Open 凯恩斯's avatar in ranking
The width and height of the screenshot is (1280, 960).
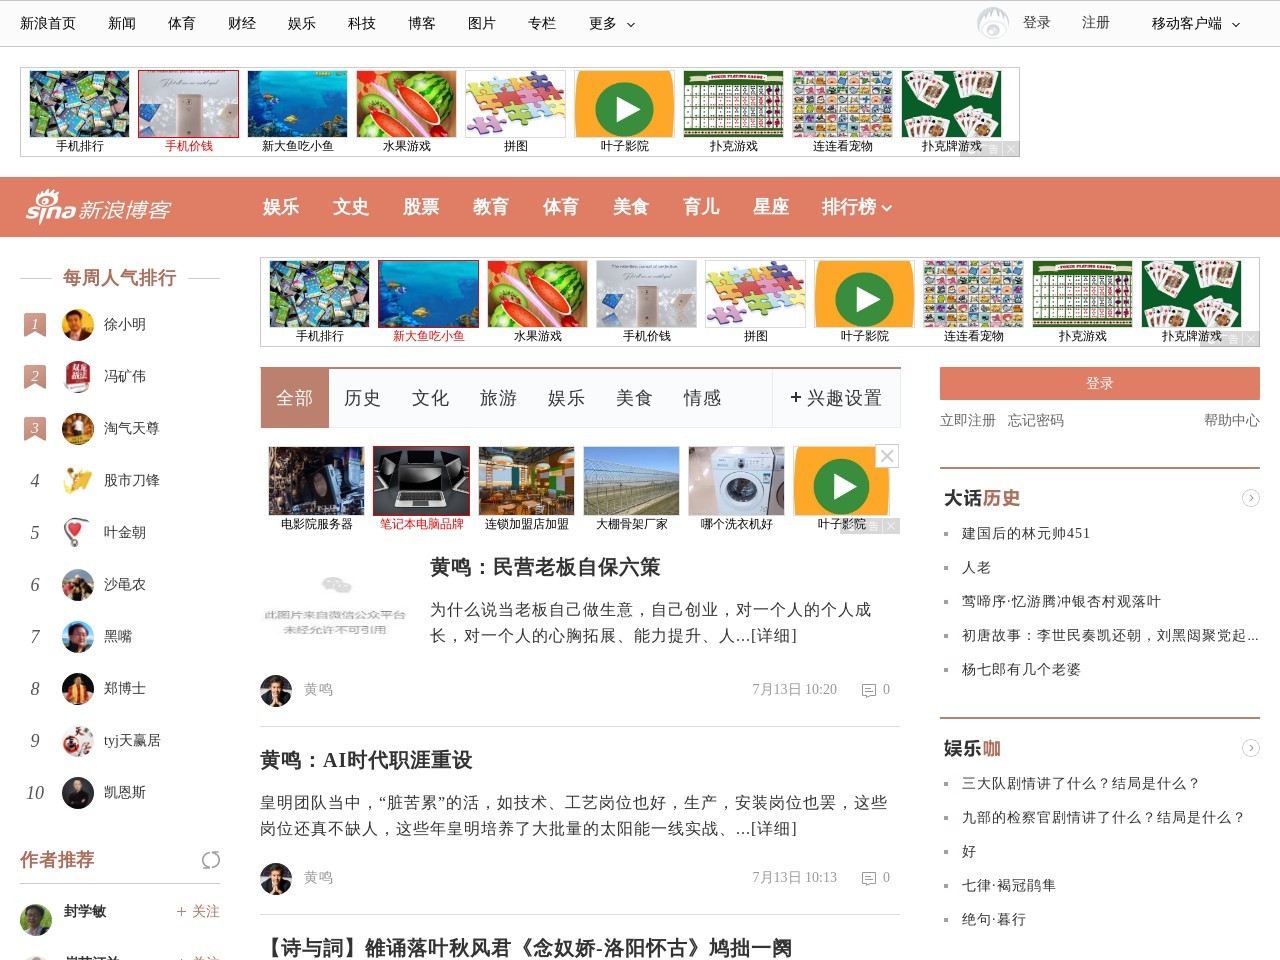[x=78, y=793]
